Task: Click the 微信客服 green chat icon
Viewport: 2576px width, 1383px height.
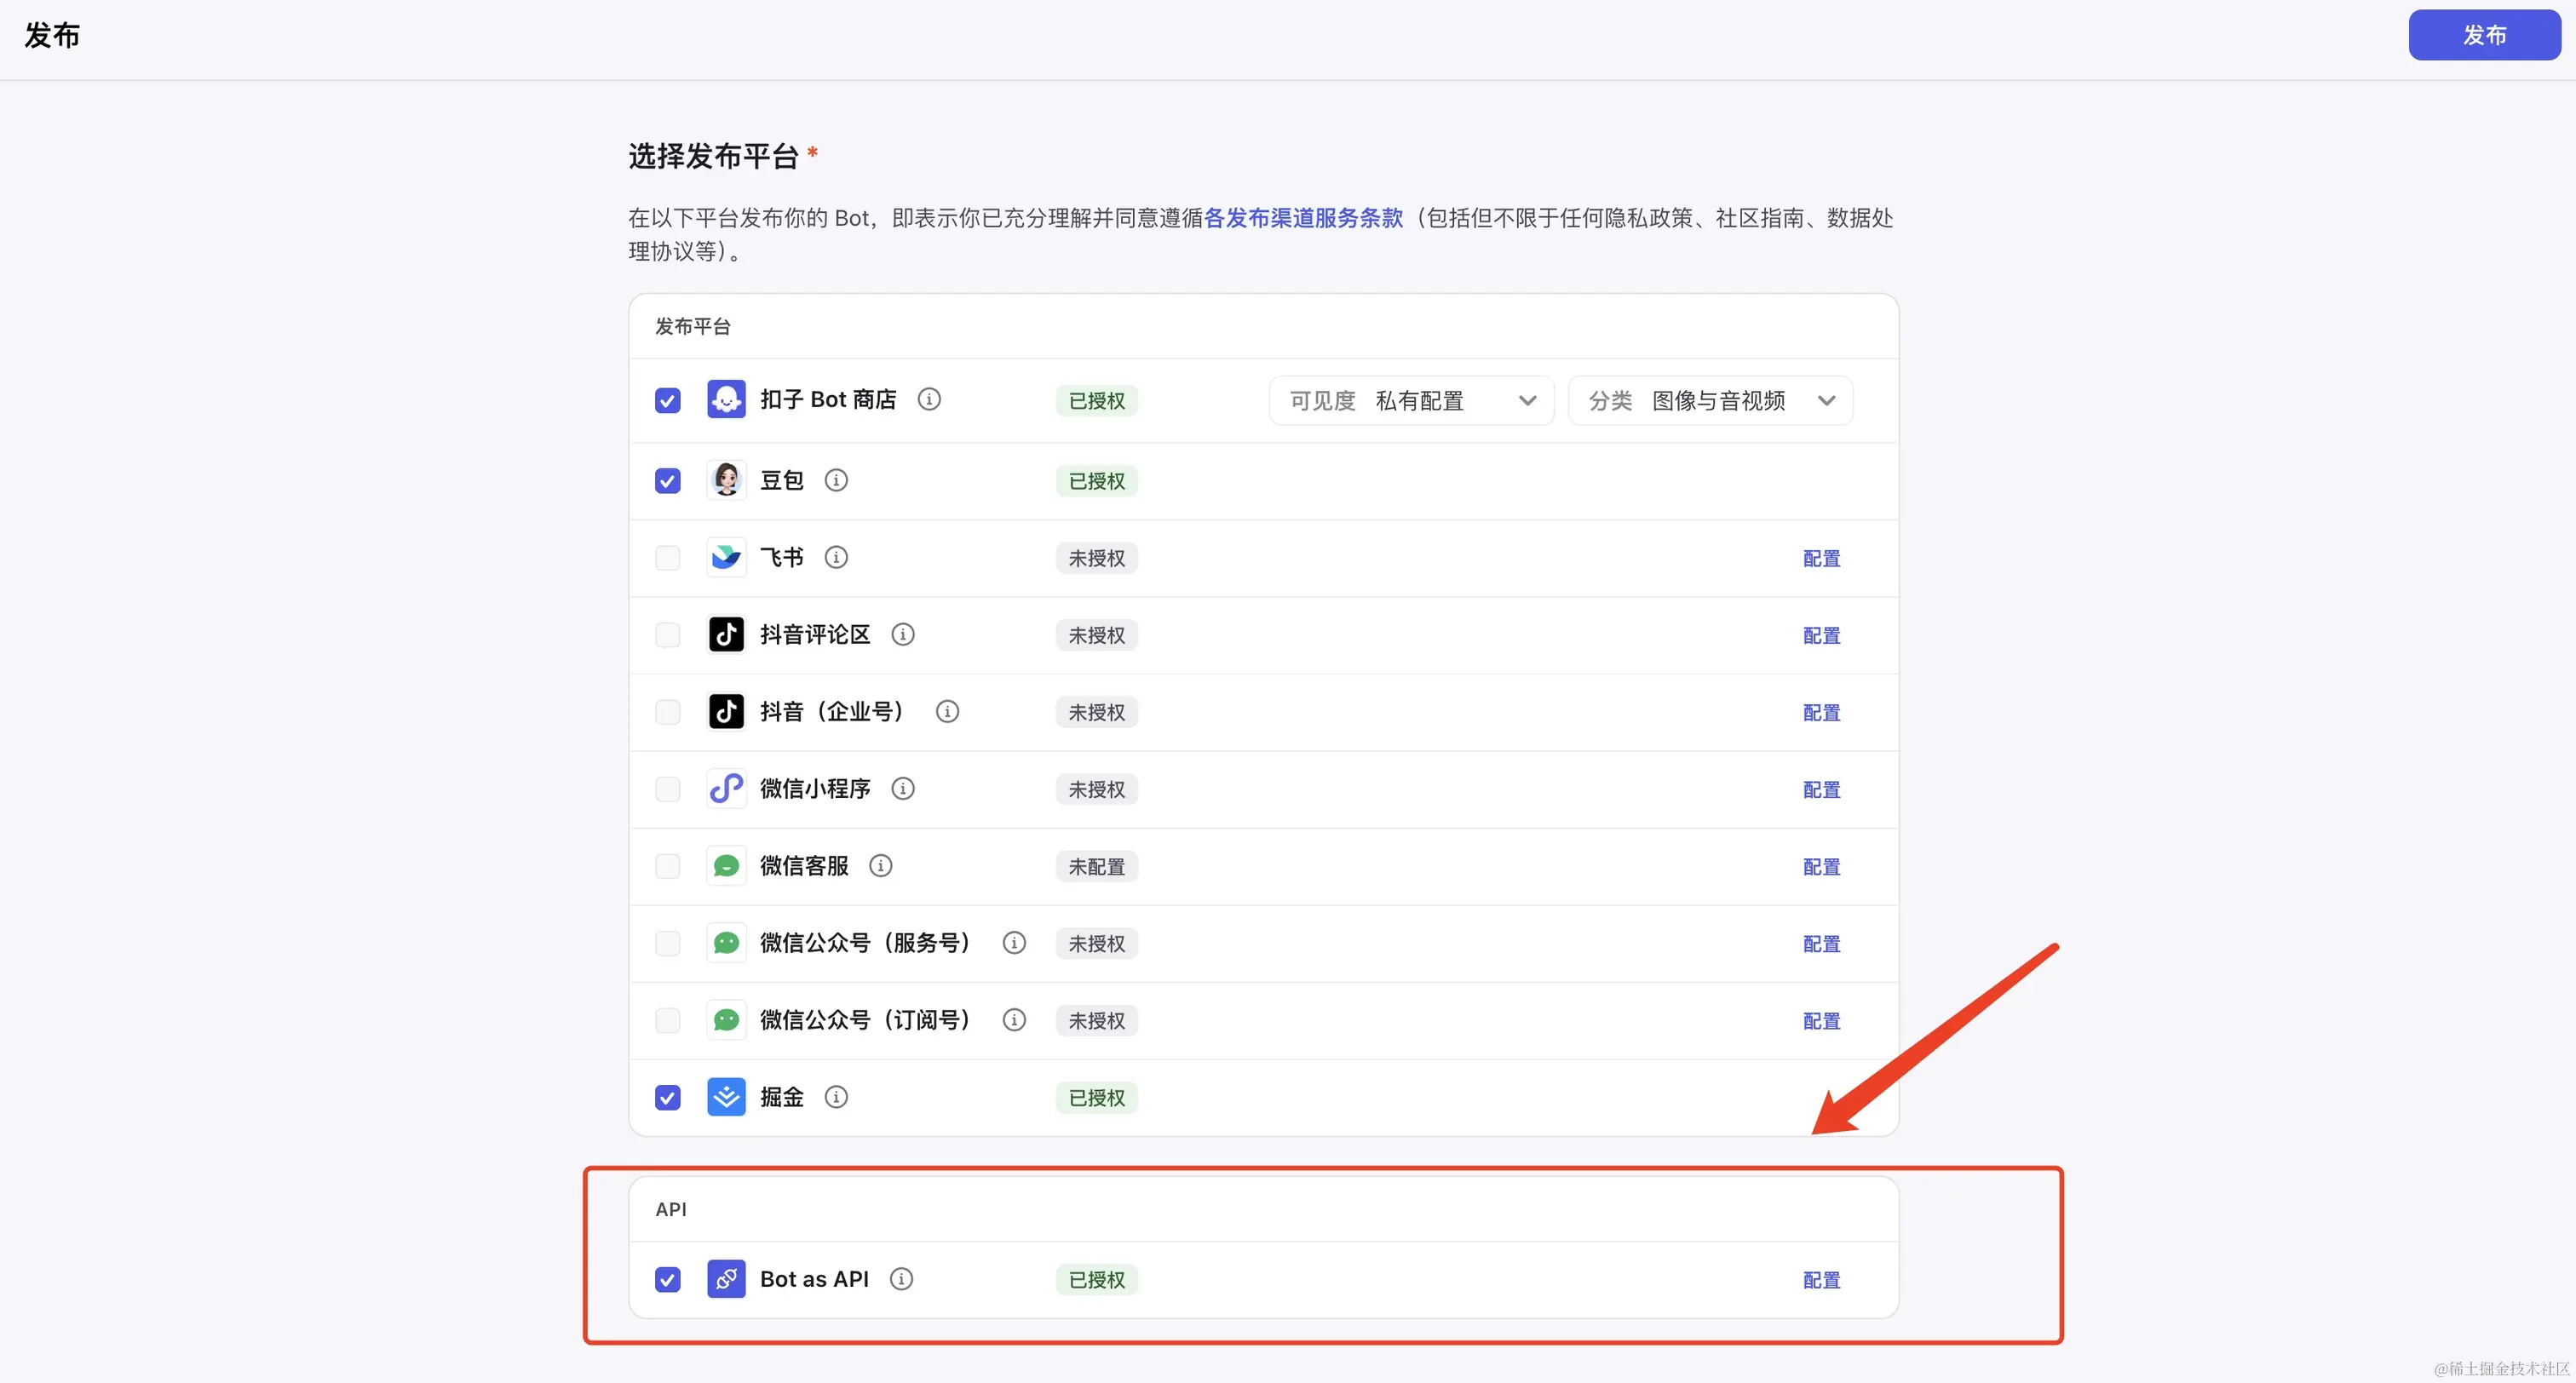Action: [726, 865]
